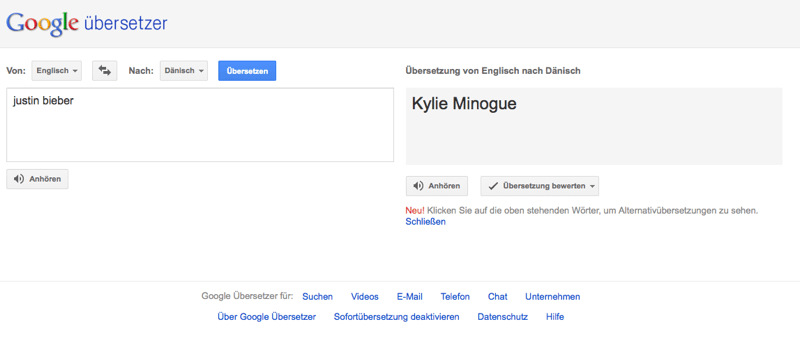
Task: Listen to the source text via Anhören
Action: 37,179
